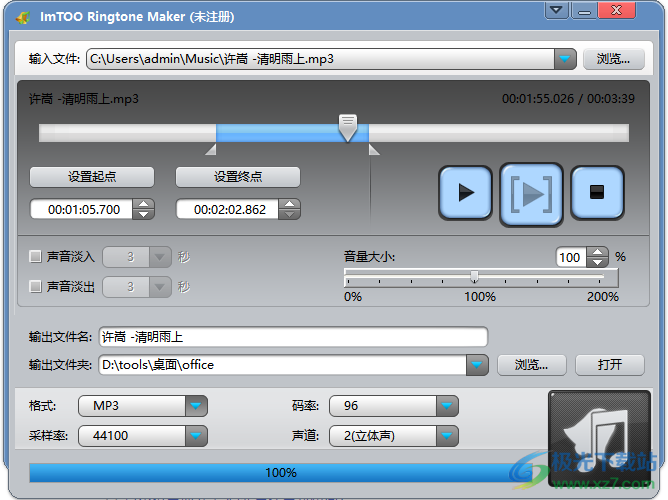668x500 pixels.
Task: Expand input file path dropdown
Action: (x=565, y=59)
